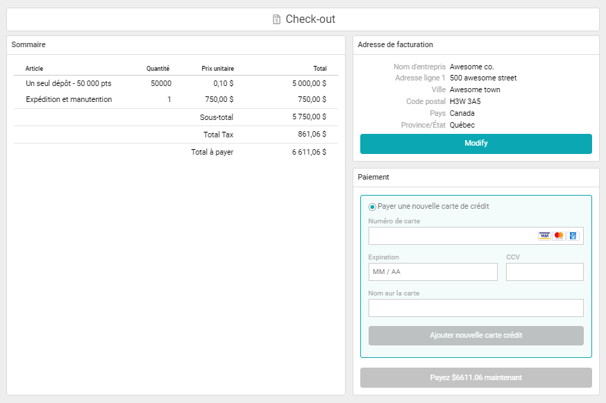606x403 pixels.
Task: Click the Visa card icon
Action: pos(544,236)
